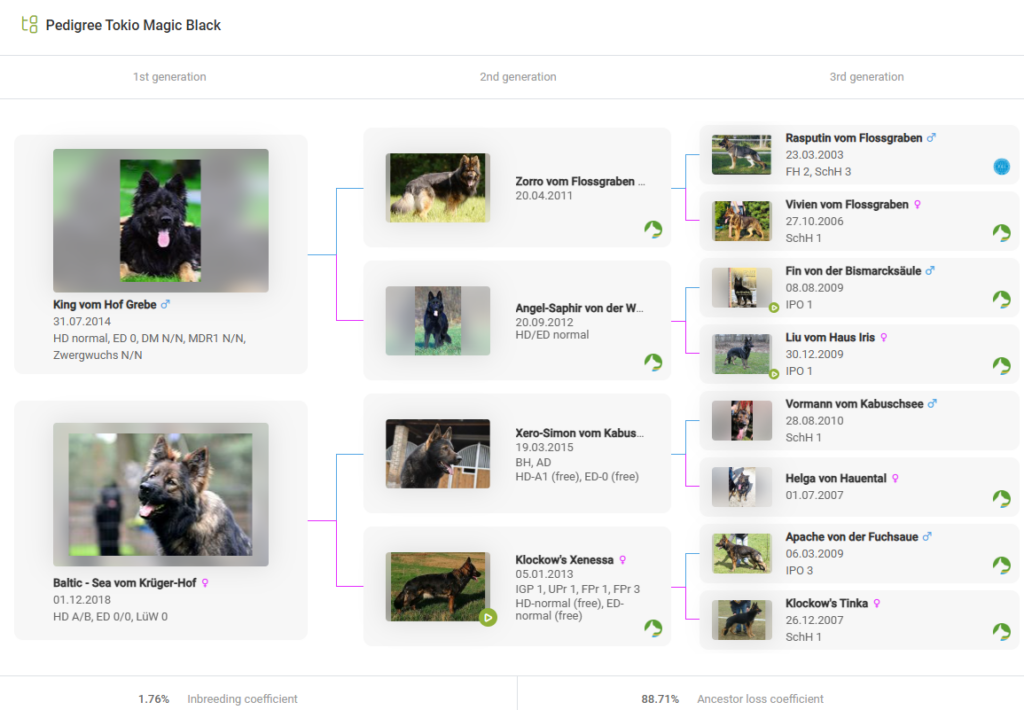Click the green badge on Angel-Saphir card
This screenshot has height=710, width=1024.
point(653,362)
